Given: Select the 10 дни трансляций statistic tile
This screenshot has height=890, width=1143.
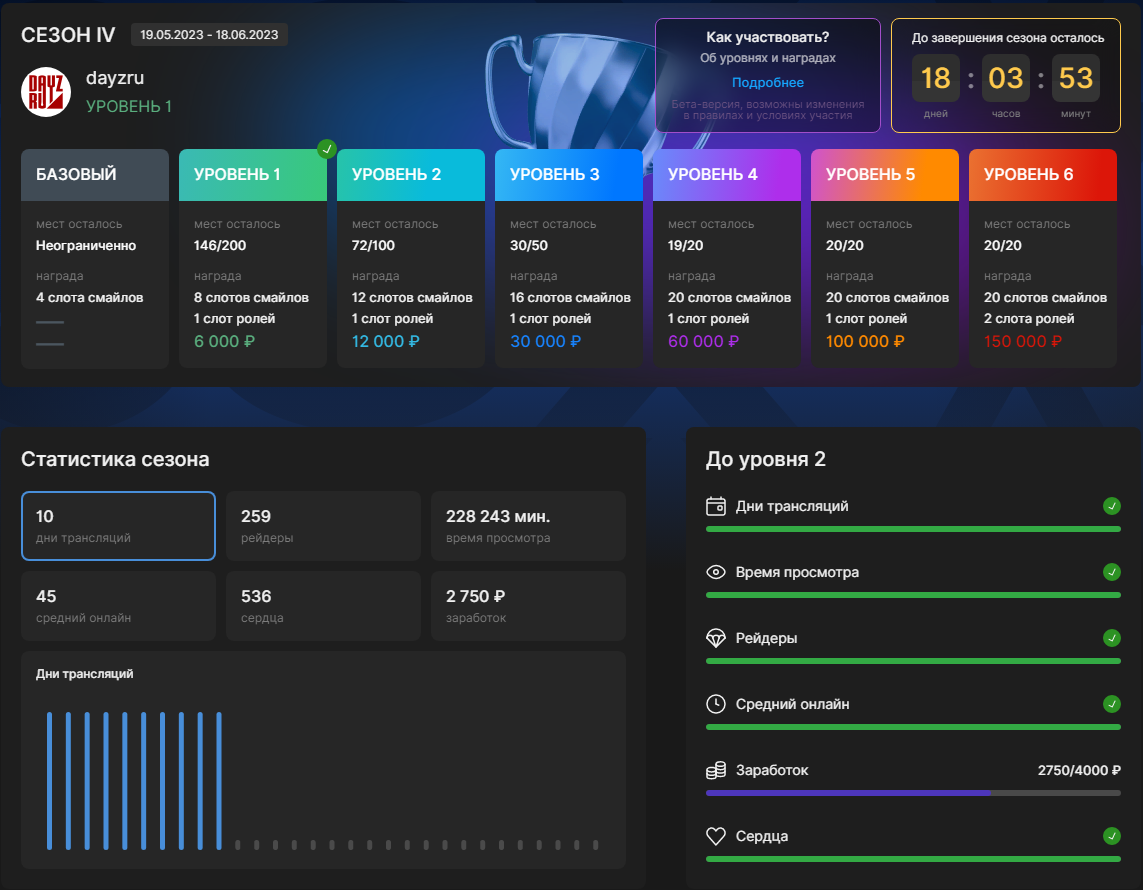Looking at the screenshot, I should point(118,526).
